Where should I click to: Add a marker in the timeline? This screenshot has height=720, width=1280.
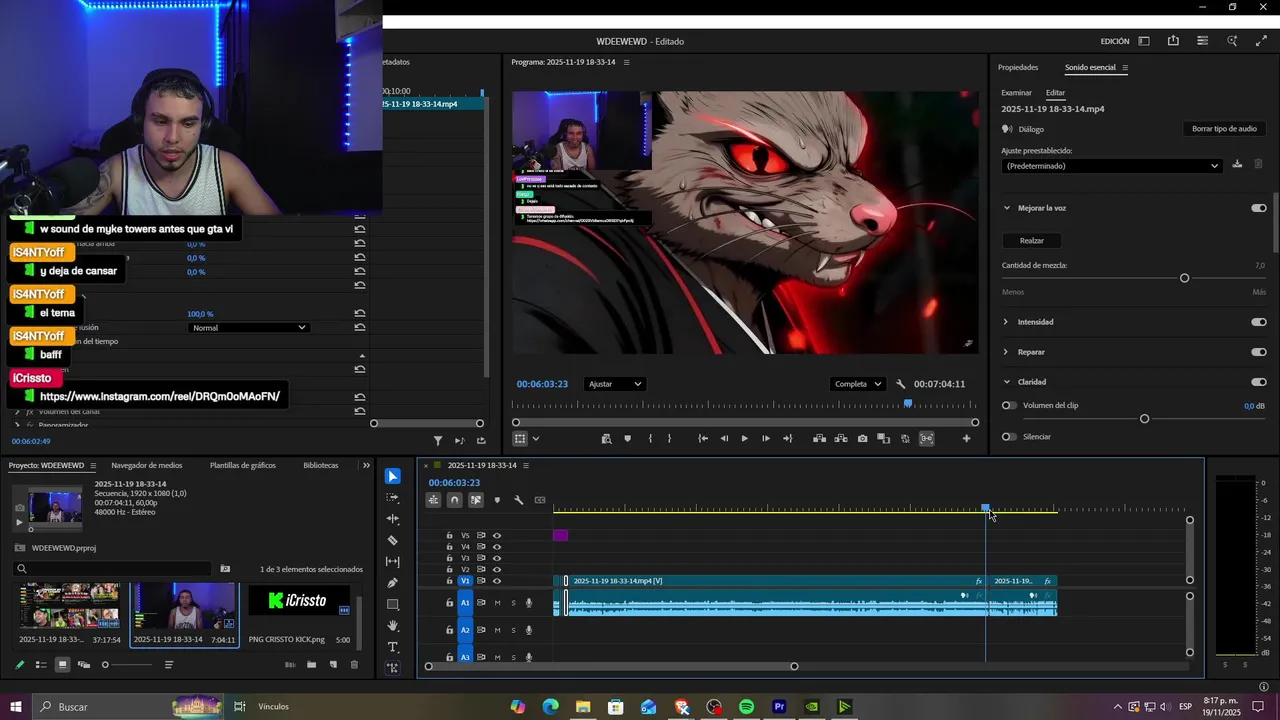(497, 500)
